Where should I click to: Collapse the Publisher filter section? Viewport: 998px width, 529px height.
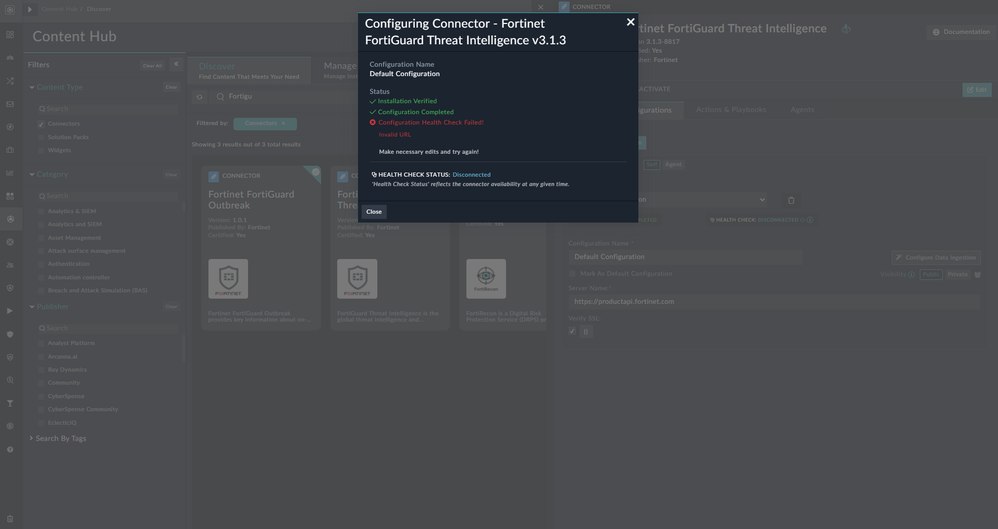pyautogui.click(x=32, y=307)
